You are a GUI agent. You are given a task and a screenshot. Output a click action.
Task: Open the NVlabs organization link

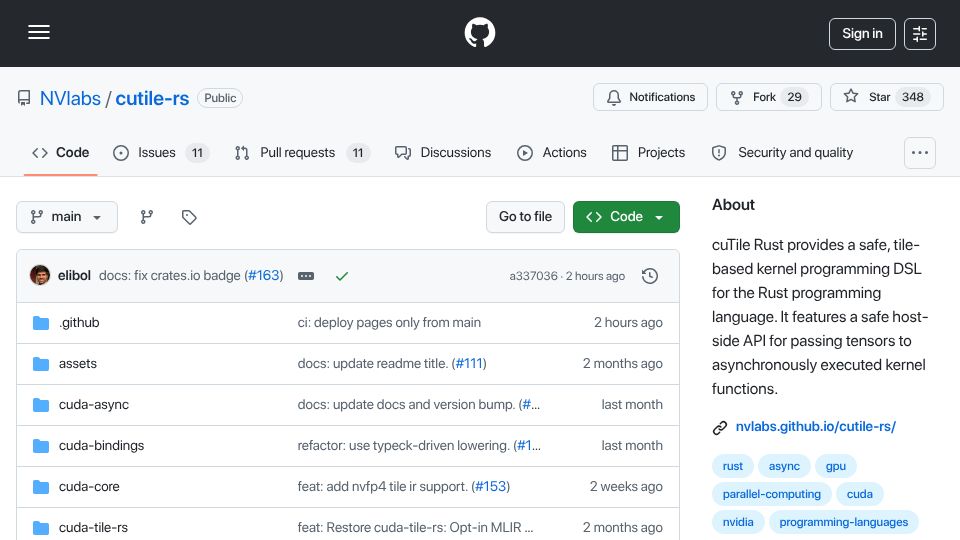[x=70, y=98]
